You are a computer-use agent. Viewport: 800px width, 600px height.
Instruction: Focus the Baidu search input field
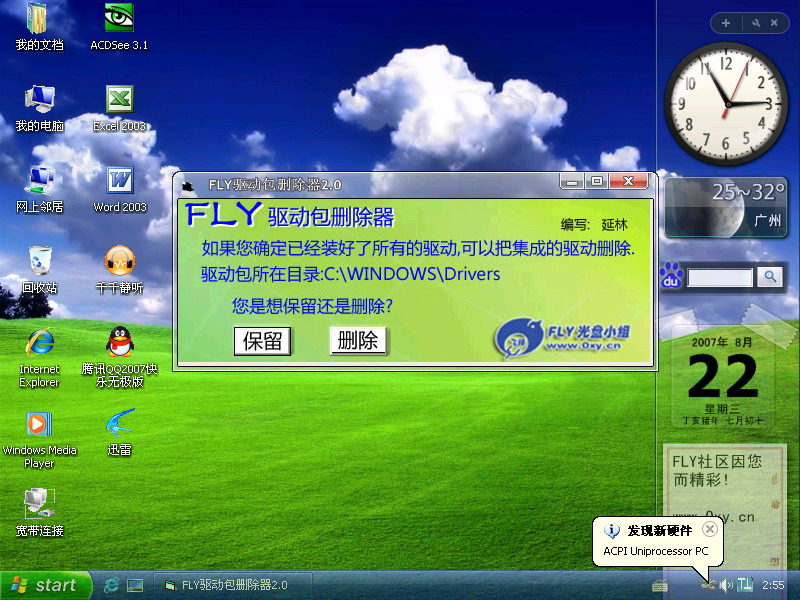pyautogui.click(x=720, y=278)
